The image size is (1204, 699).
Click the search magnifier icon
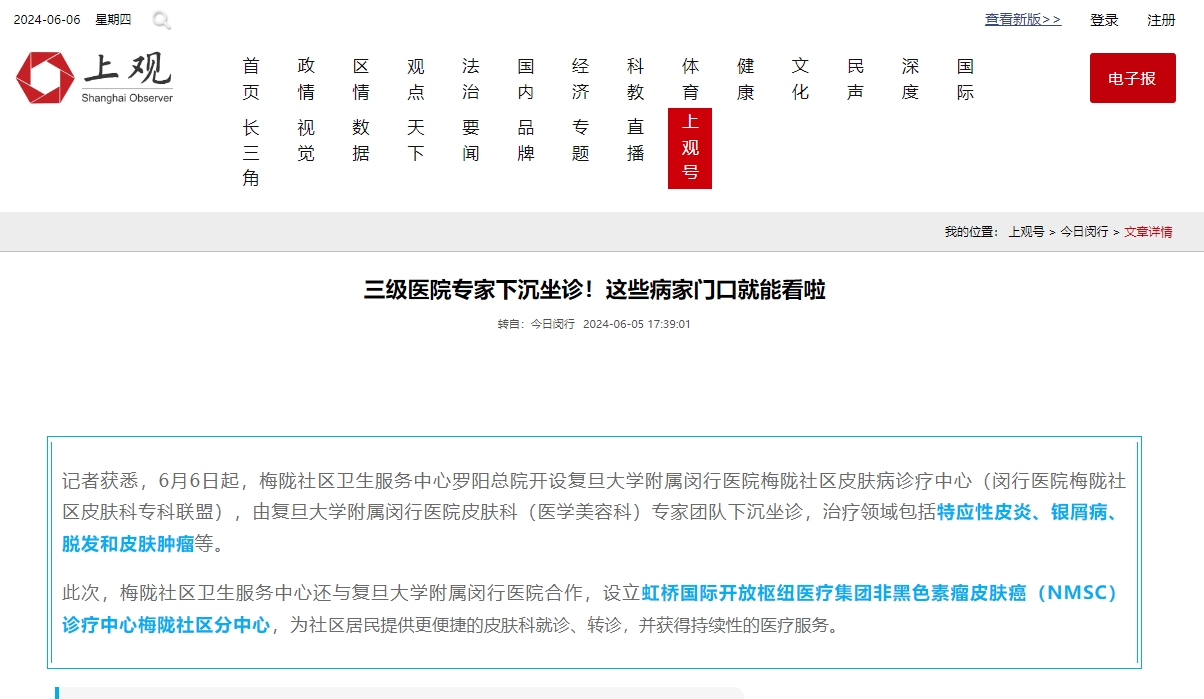pos(161,20)
